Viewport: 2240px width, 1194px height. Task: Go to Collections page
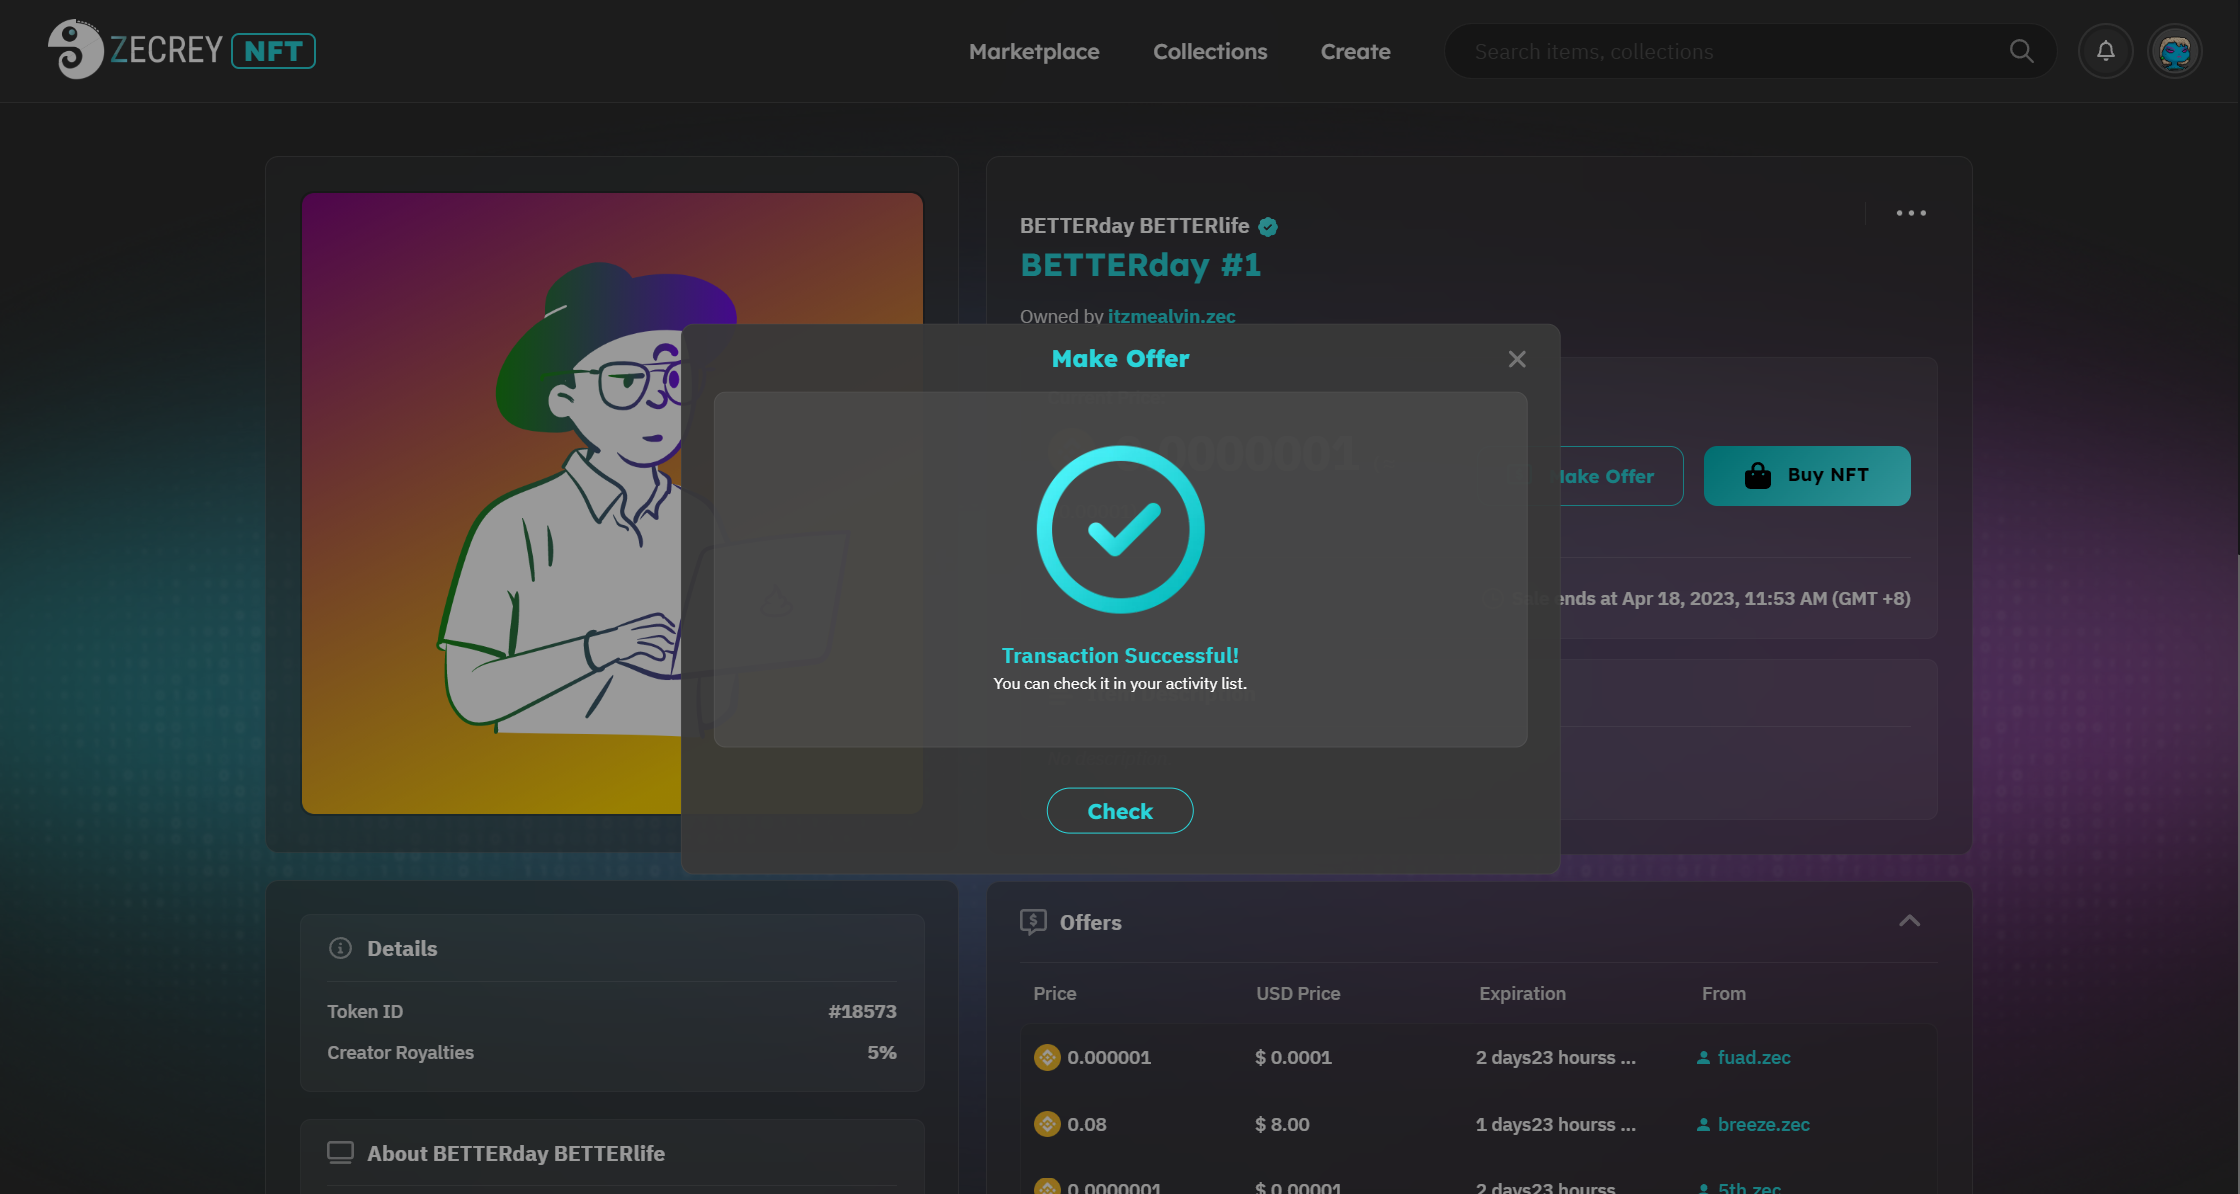click(x=1209, y=51)
